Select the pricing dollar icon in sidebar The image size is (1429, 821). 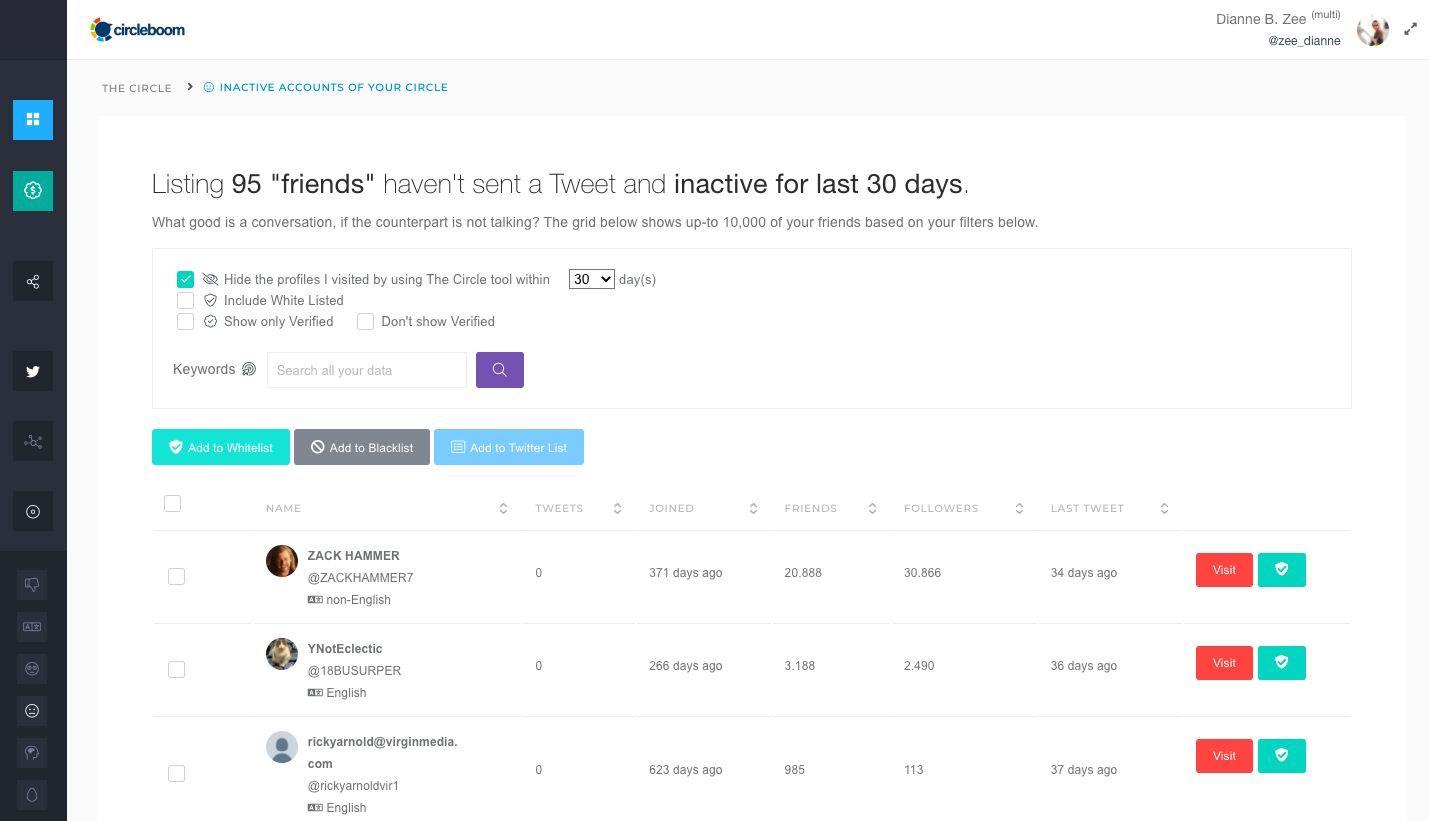pos(33,190)
